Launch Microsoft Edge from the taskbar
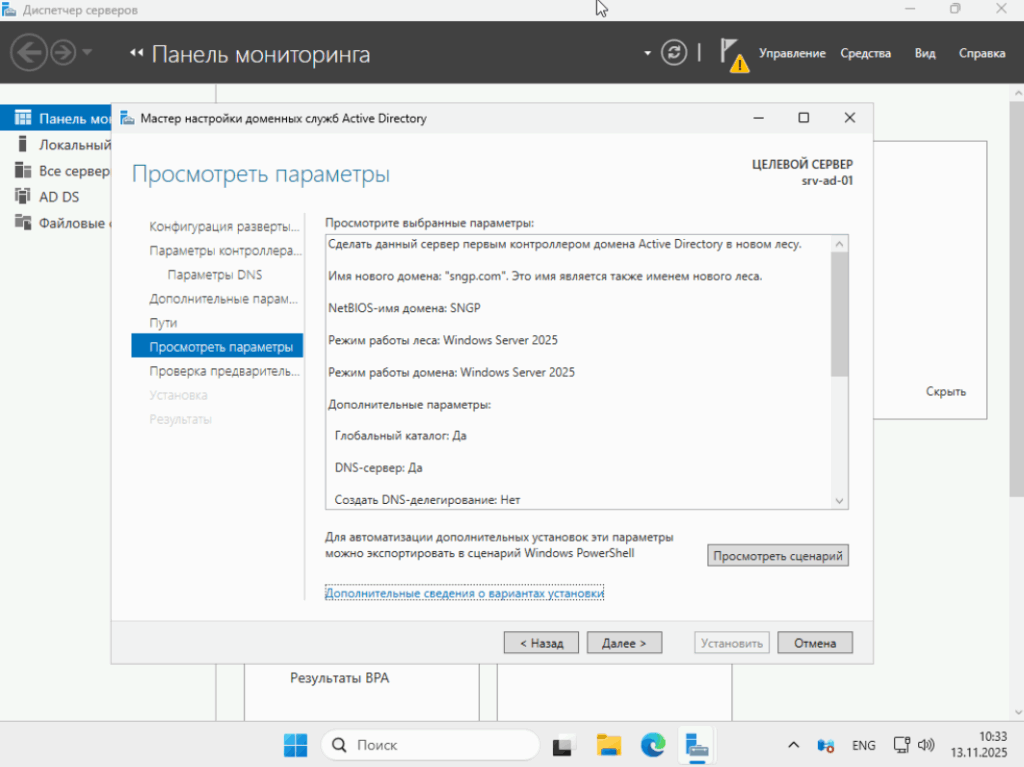This screenshot has height=767, width=1024. click(652, 745)
